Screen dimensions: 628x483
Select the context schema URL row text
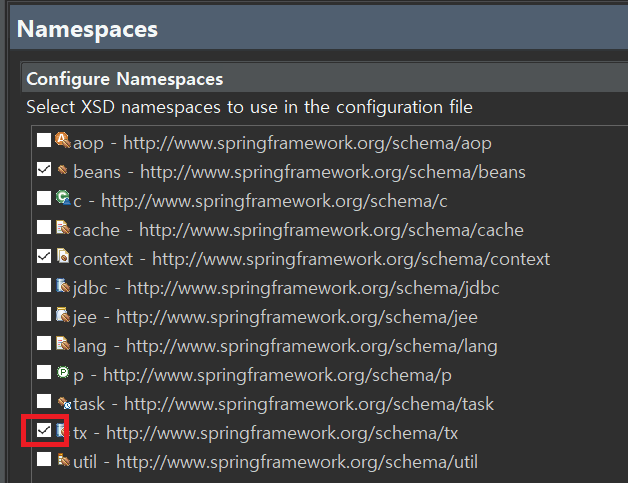click(312, 259)
